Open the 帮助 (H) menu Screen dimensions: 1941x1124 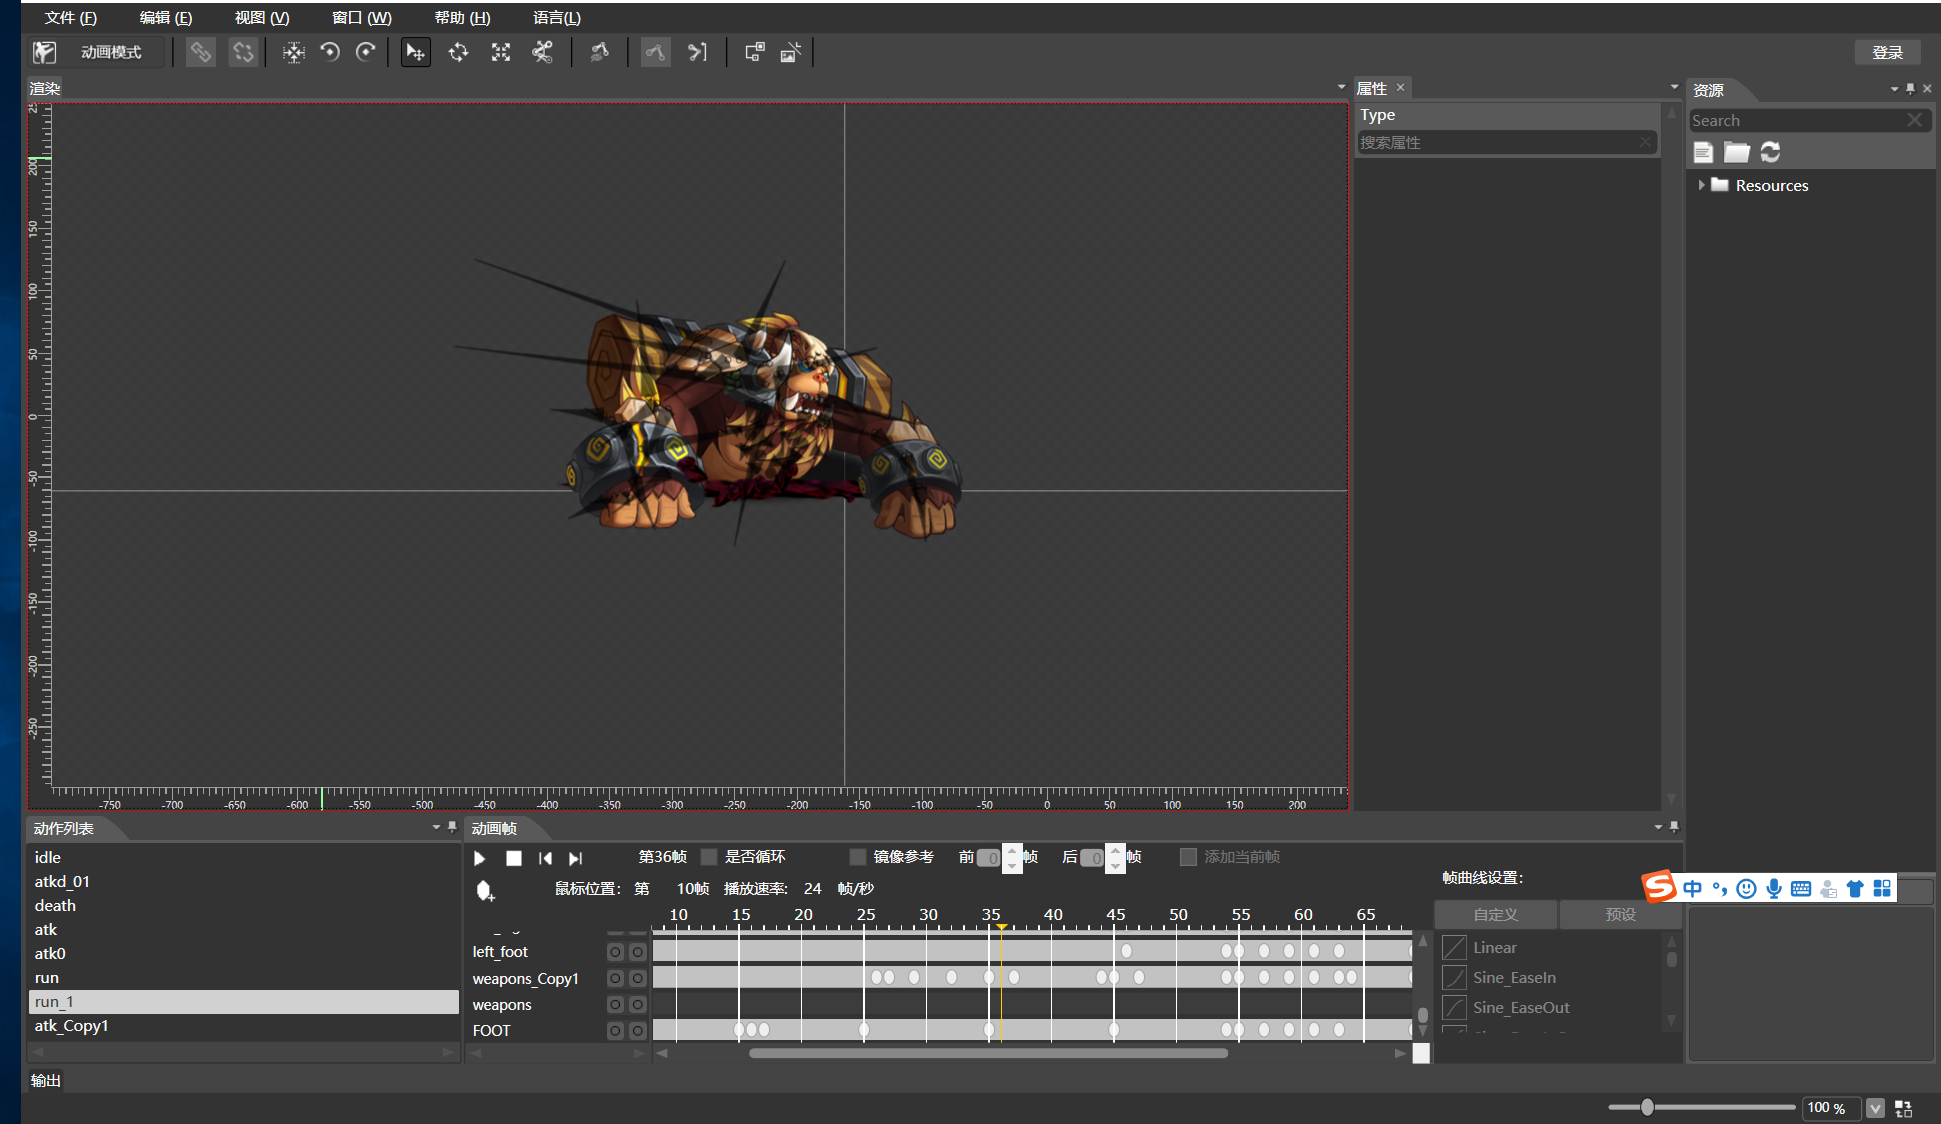(x=463, y=18)
